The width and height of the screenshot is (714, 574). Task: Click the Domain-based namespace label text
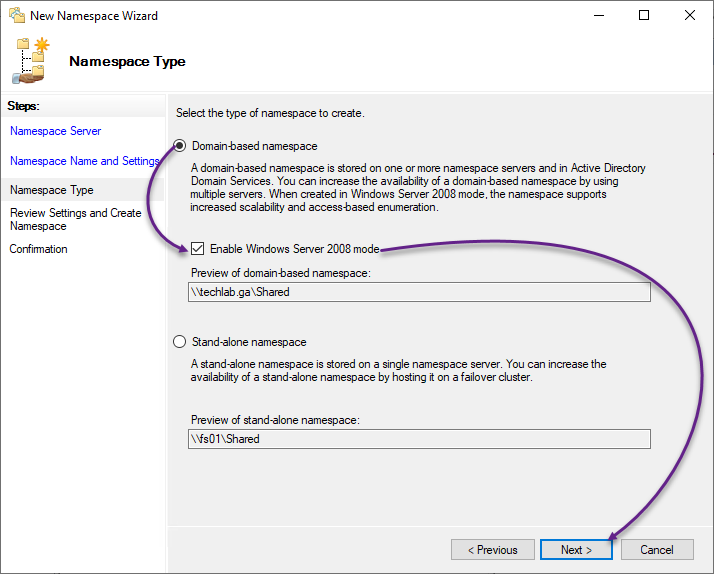coord(255,146)
